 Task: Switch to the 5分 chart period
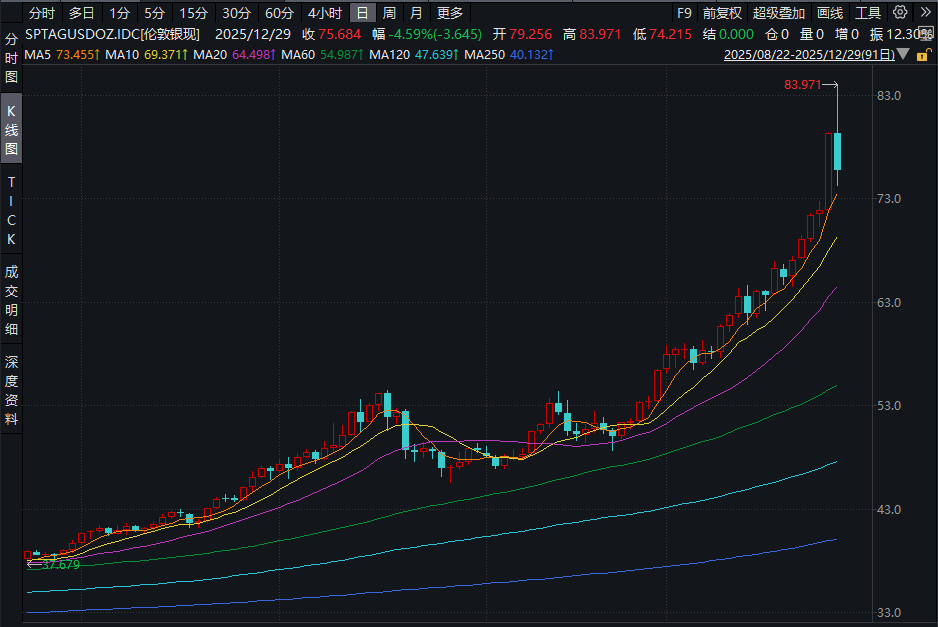(x=154, y=13)
